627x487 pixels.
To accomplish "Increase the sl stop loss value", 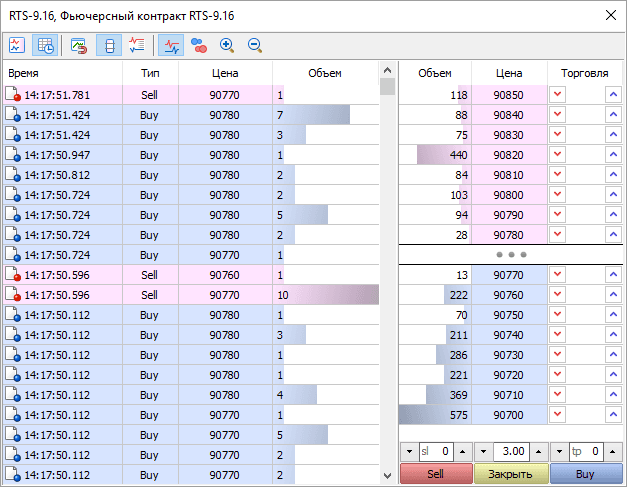I will click(463, 452).
